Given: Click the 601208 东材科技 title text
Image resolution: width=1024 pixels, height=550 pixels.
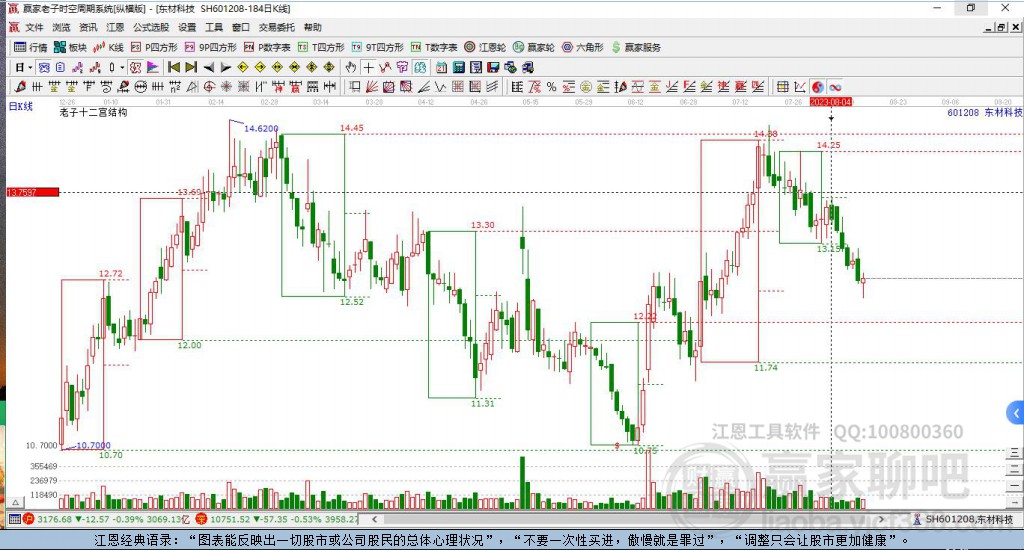Looking at the screenshot, I should 984,112.
